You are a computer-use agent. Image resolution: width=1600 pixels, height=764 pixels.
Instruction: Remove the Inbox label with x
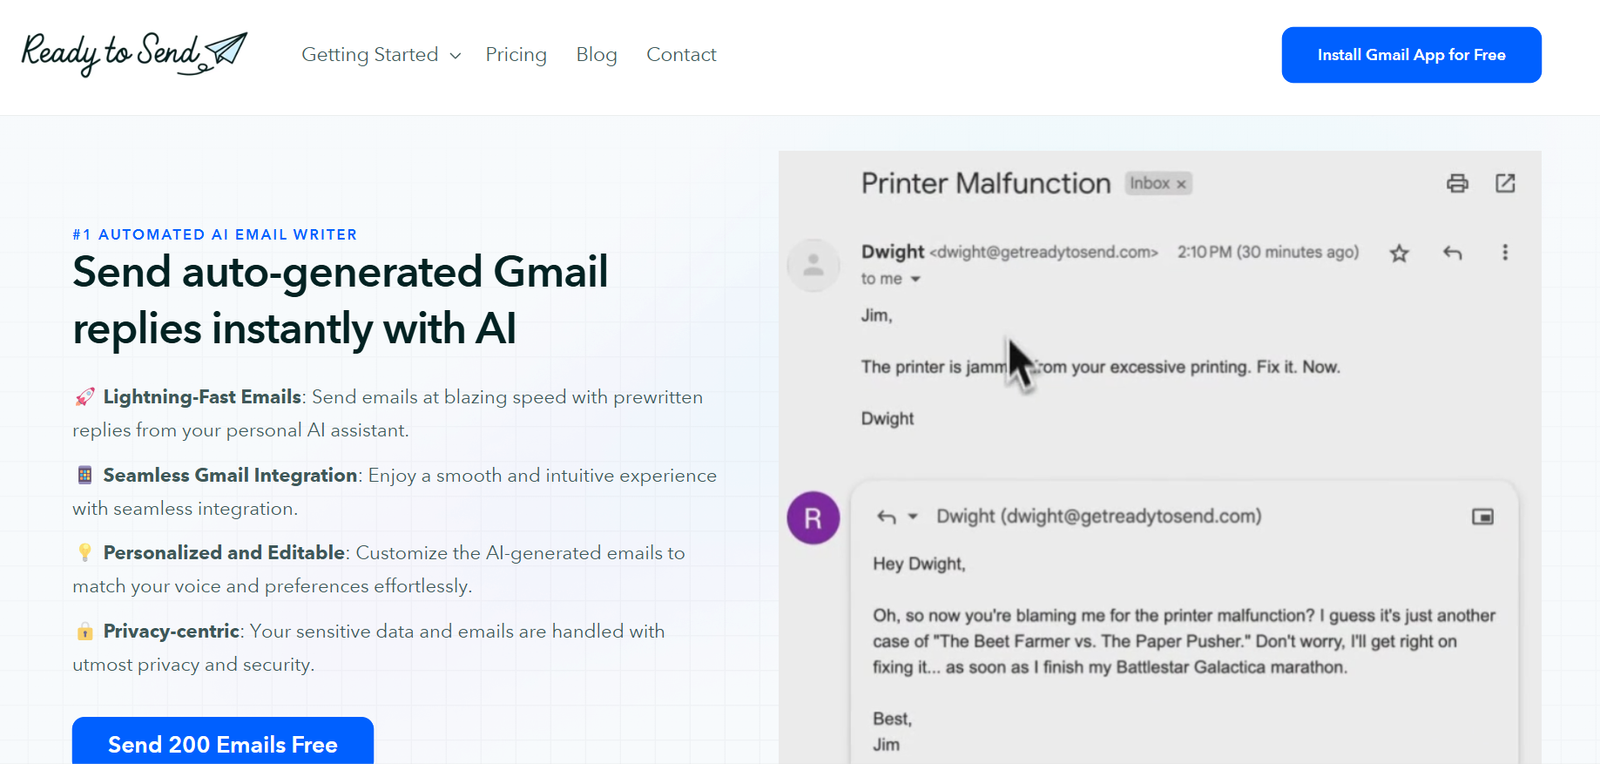[1181, 184]
